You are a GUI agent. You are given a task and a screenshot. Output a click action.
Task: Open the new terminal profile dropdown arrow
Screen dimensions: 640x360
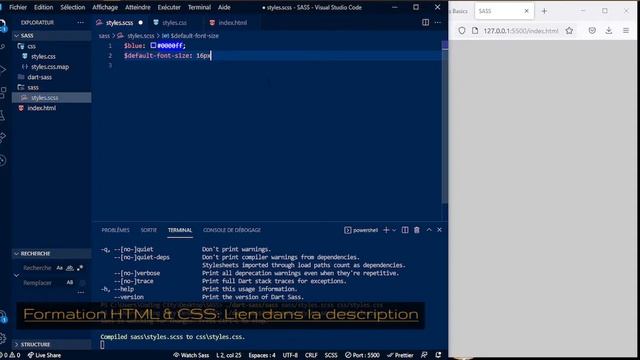pyautogui.click(x=394, y=230)
